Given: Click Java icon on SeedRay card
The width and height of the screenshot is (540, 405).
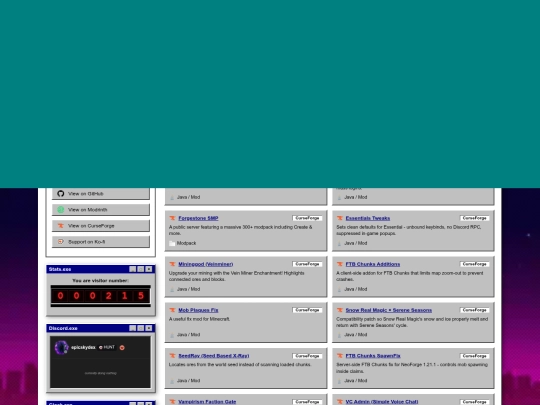Looking at the screenshot, I should [x=172, y=381].
